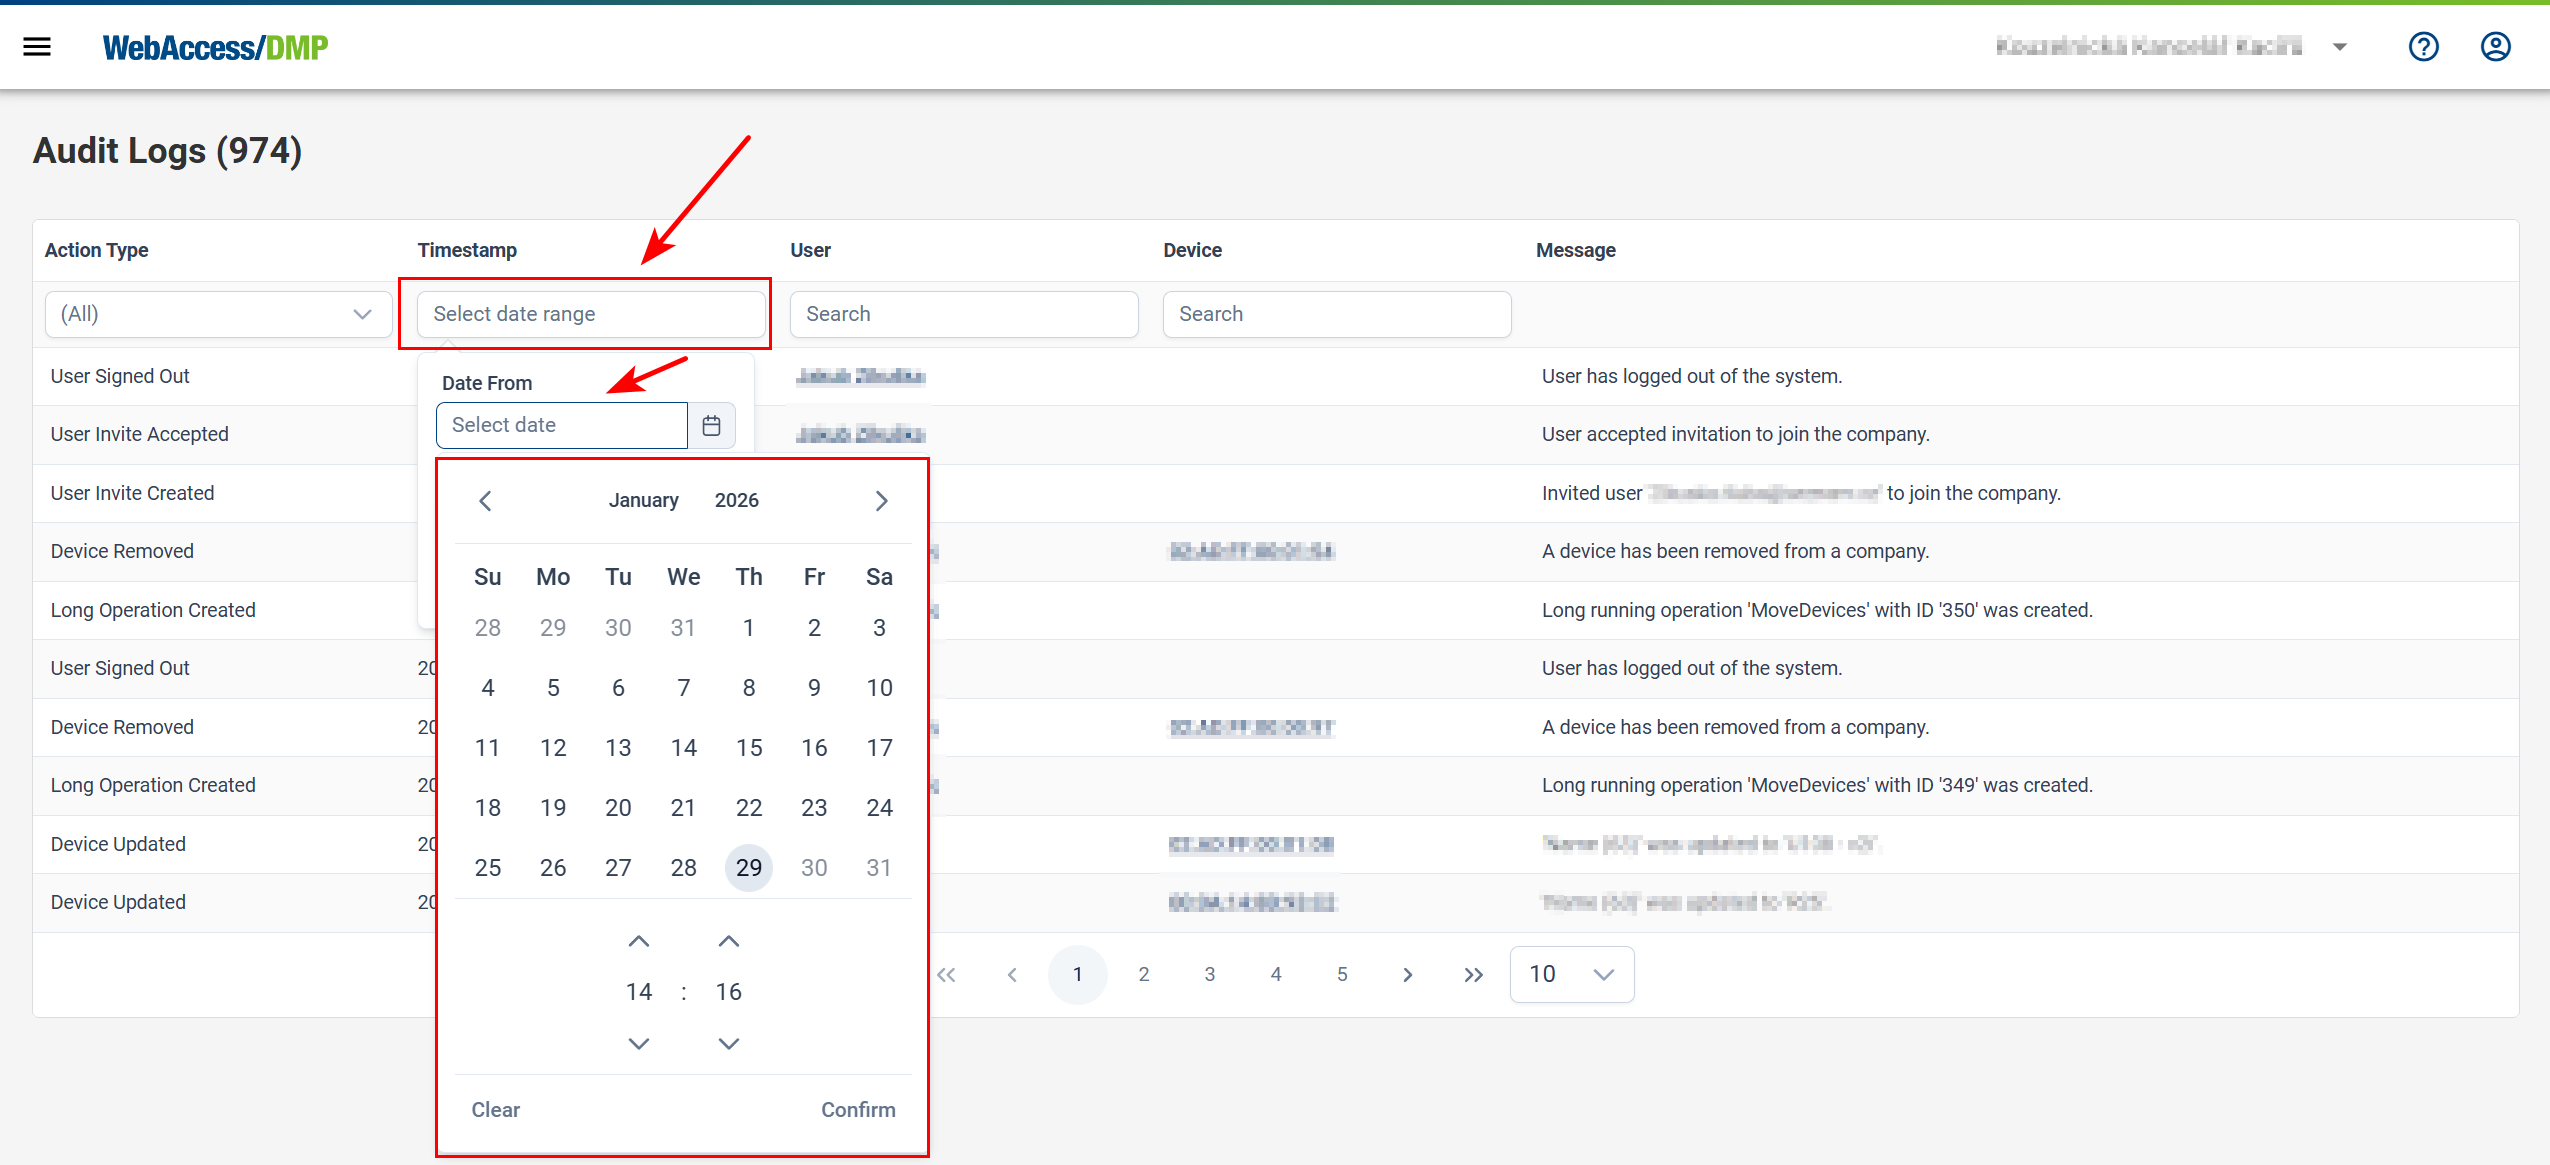Open the rows-per-page 10 dropdown
This screenshot has height=1165, width=2550.
(1570, 973)
